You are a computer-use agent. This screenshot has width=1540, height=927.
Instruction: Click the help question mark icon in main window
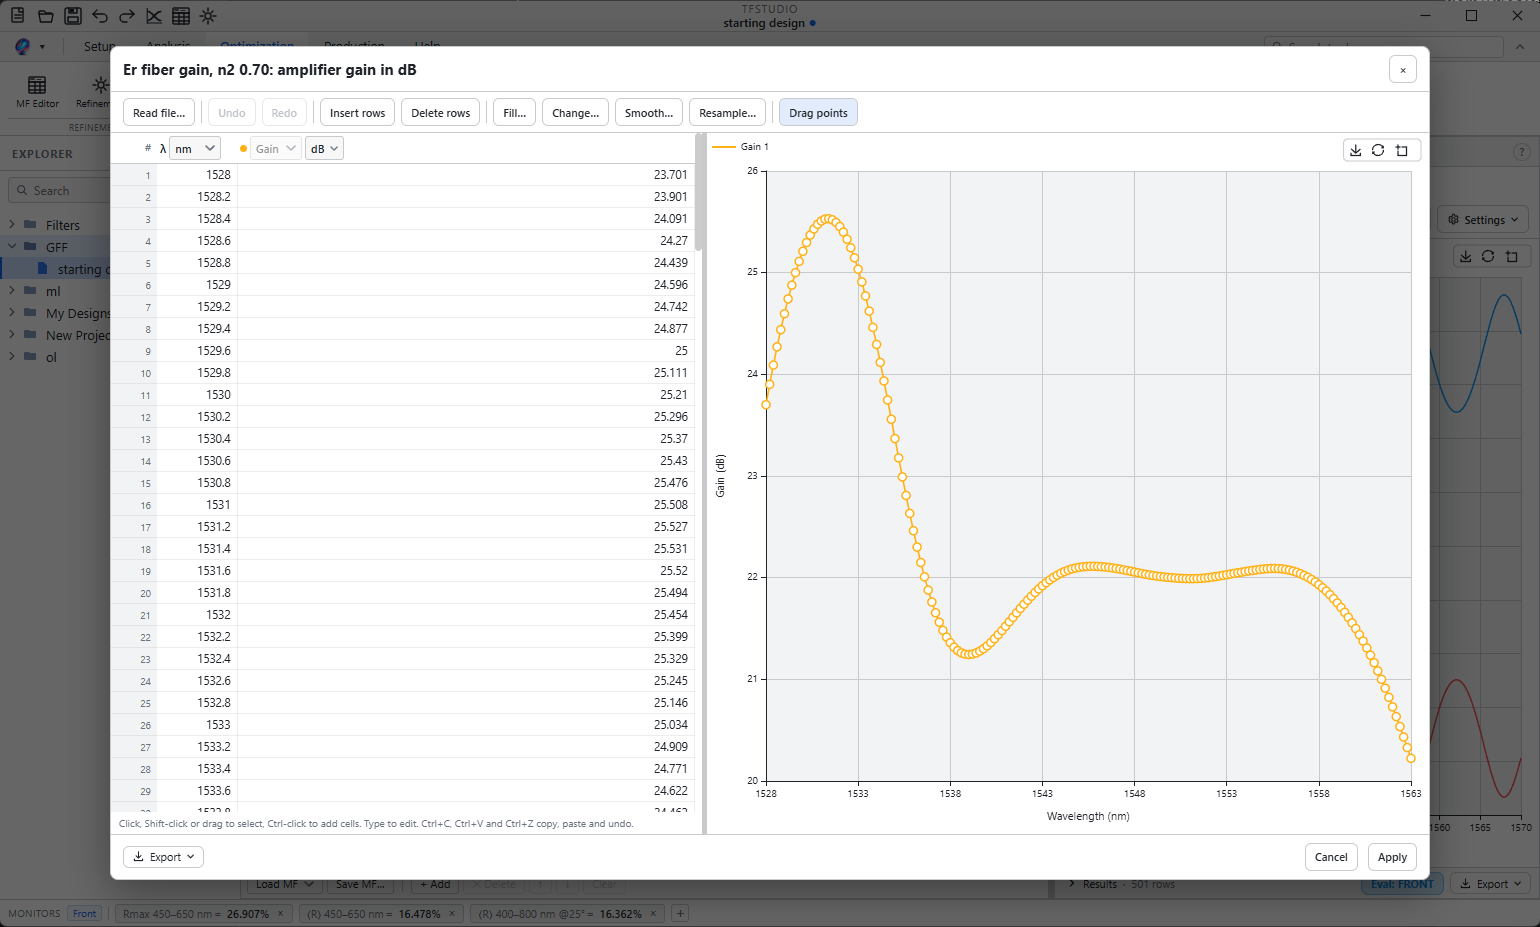pyautogui.click(x=1521, y=152)
